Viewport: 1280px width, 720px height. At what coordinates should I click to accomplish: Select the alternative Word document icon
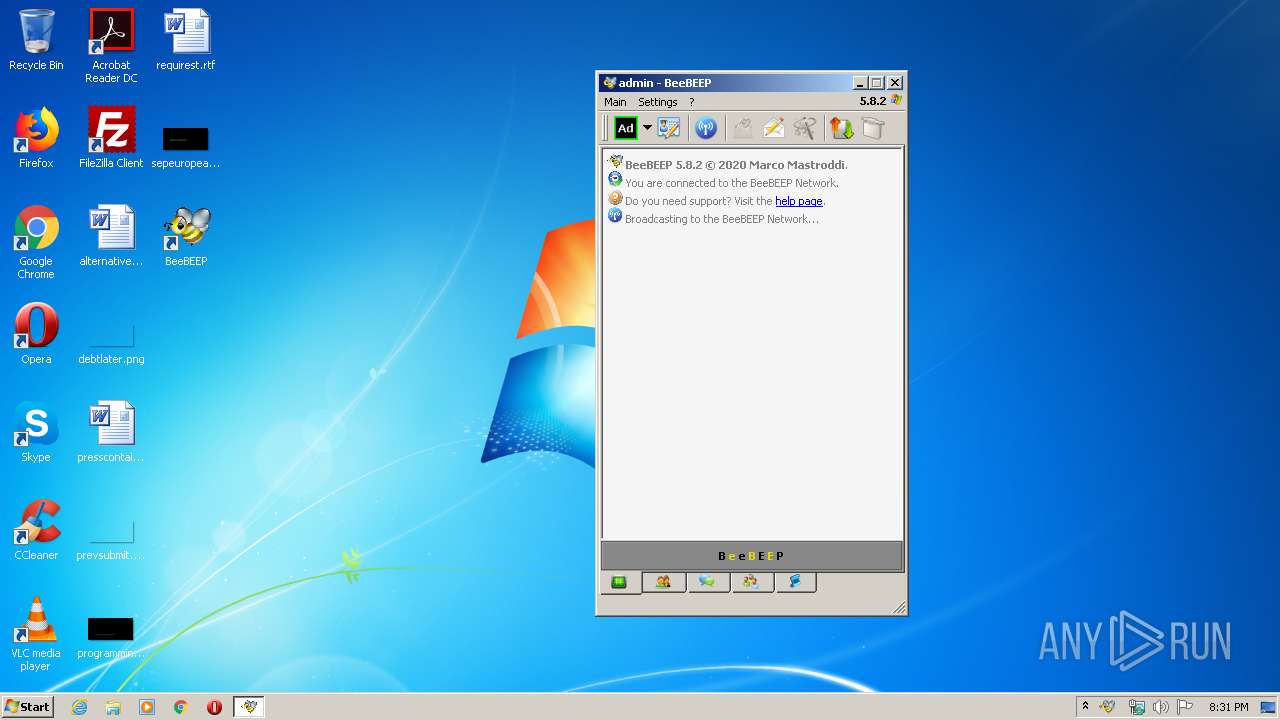click(x=111, y=236)
